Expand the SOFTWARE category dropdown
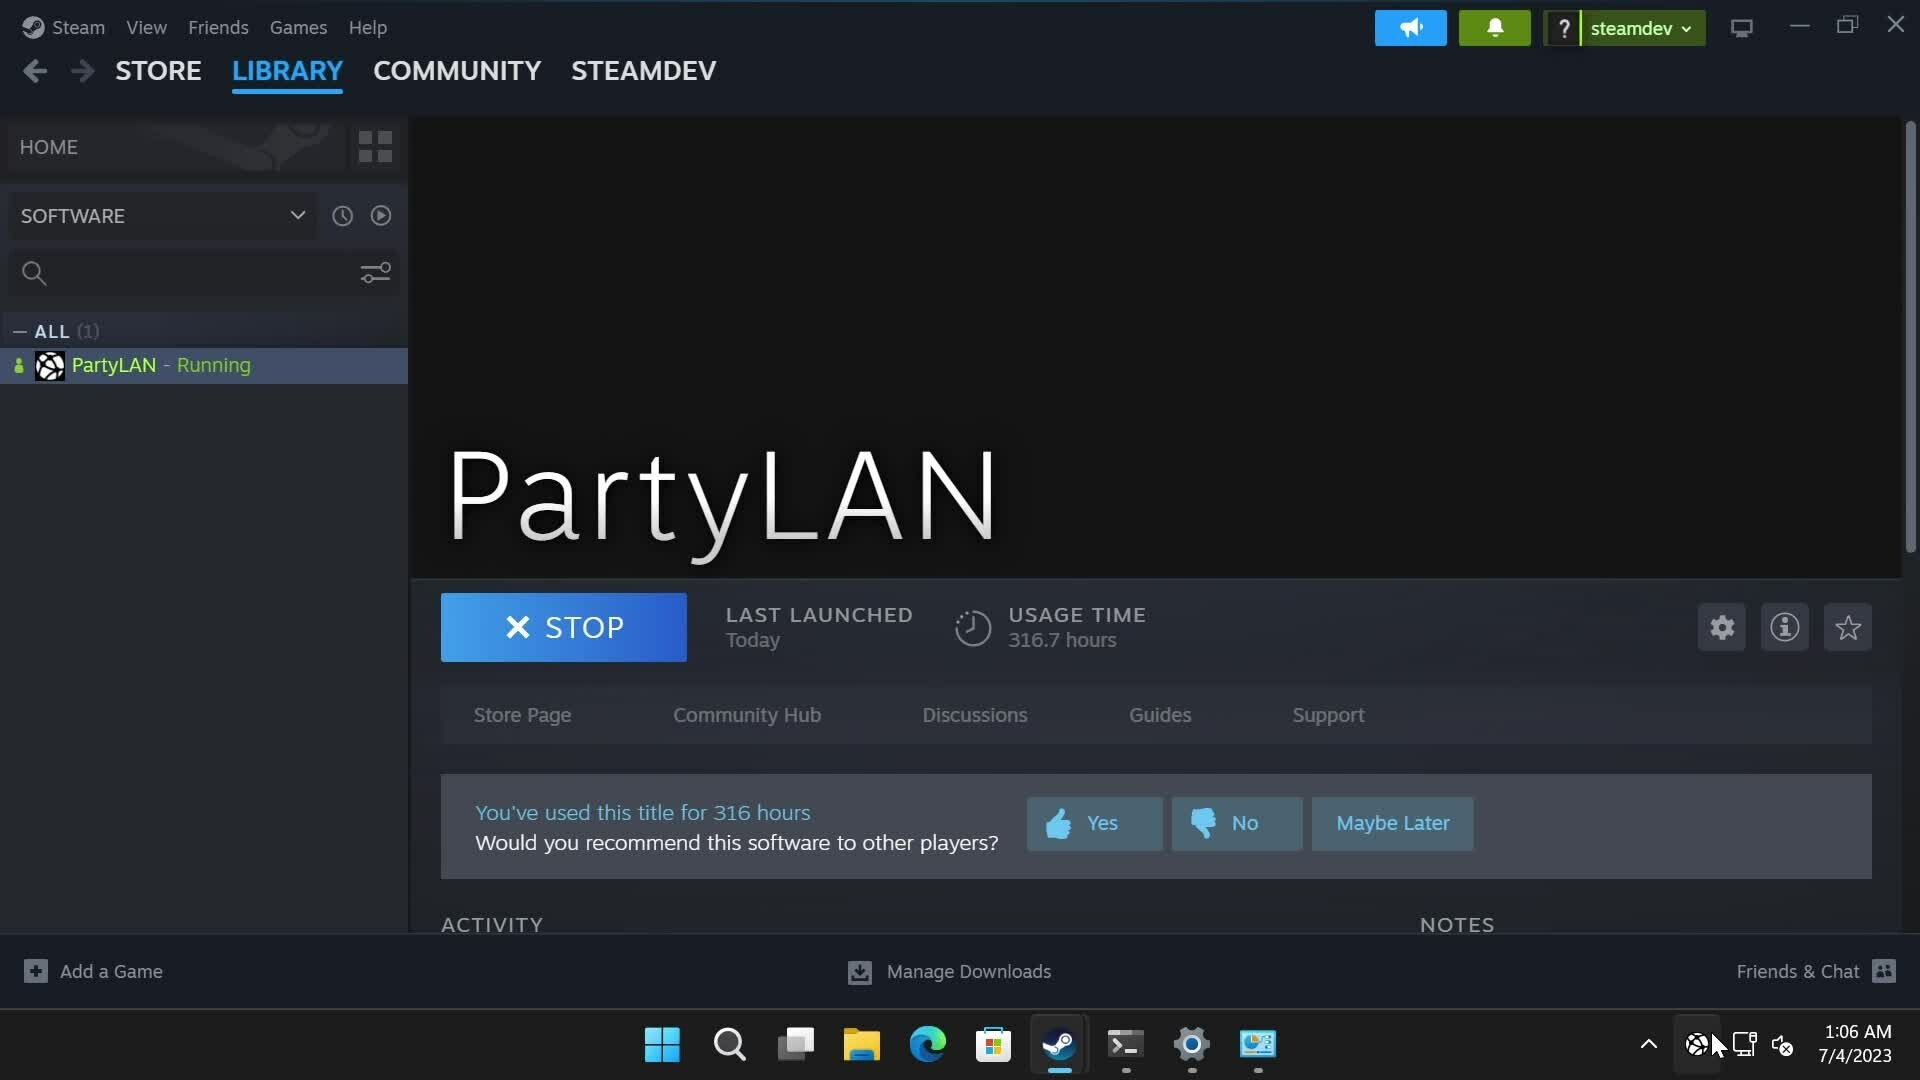 coord(297,216)
